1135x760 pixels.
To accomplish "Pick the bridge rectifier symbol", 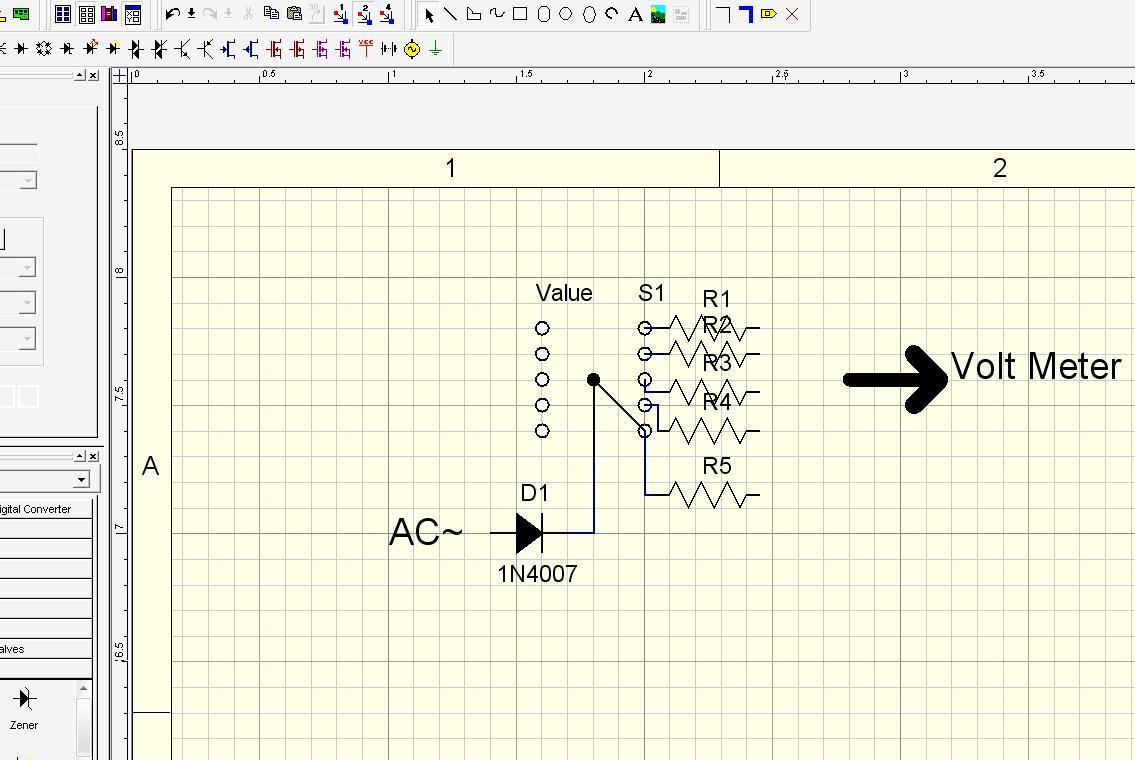I will [x=44, y=48].
